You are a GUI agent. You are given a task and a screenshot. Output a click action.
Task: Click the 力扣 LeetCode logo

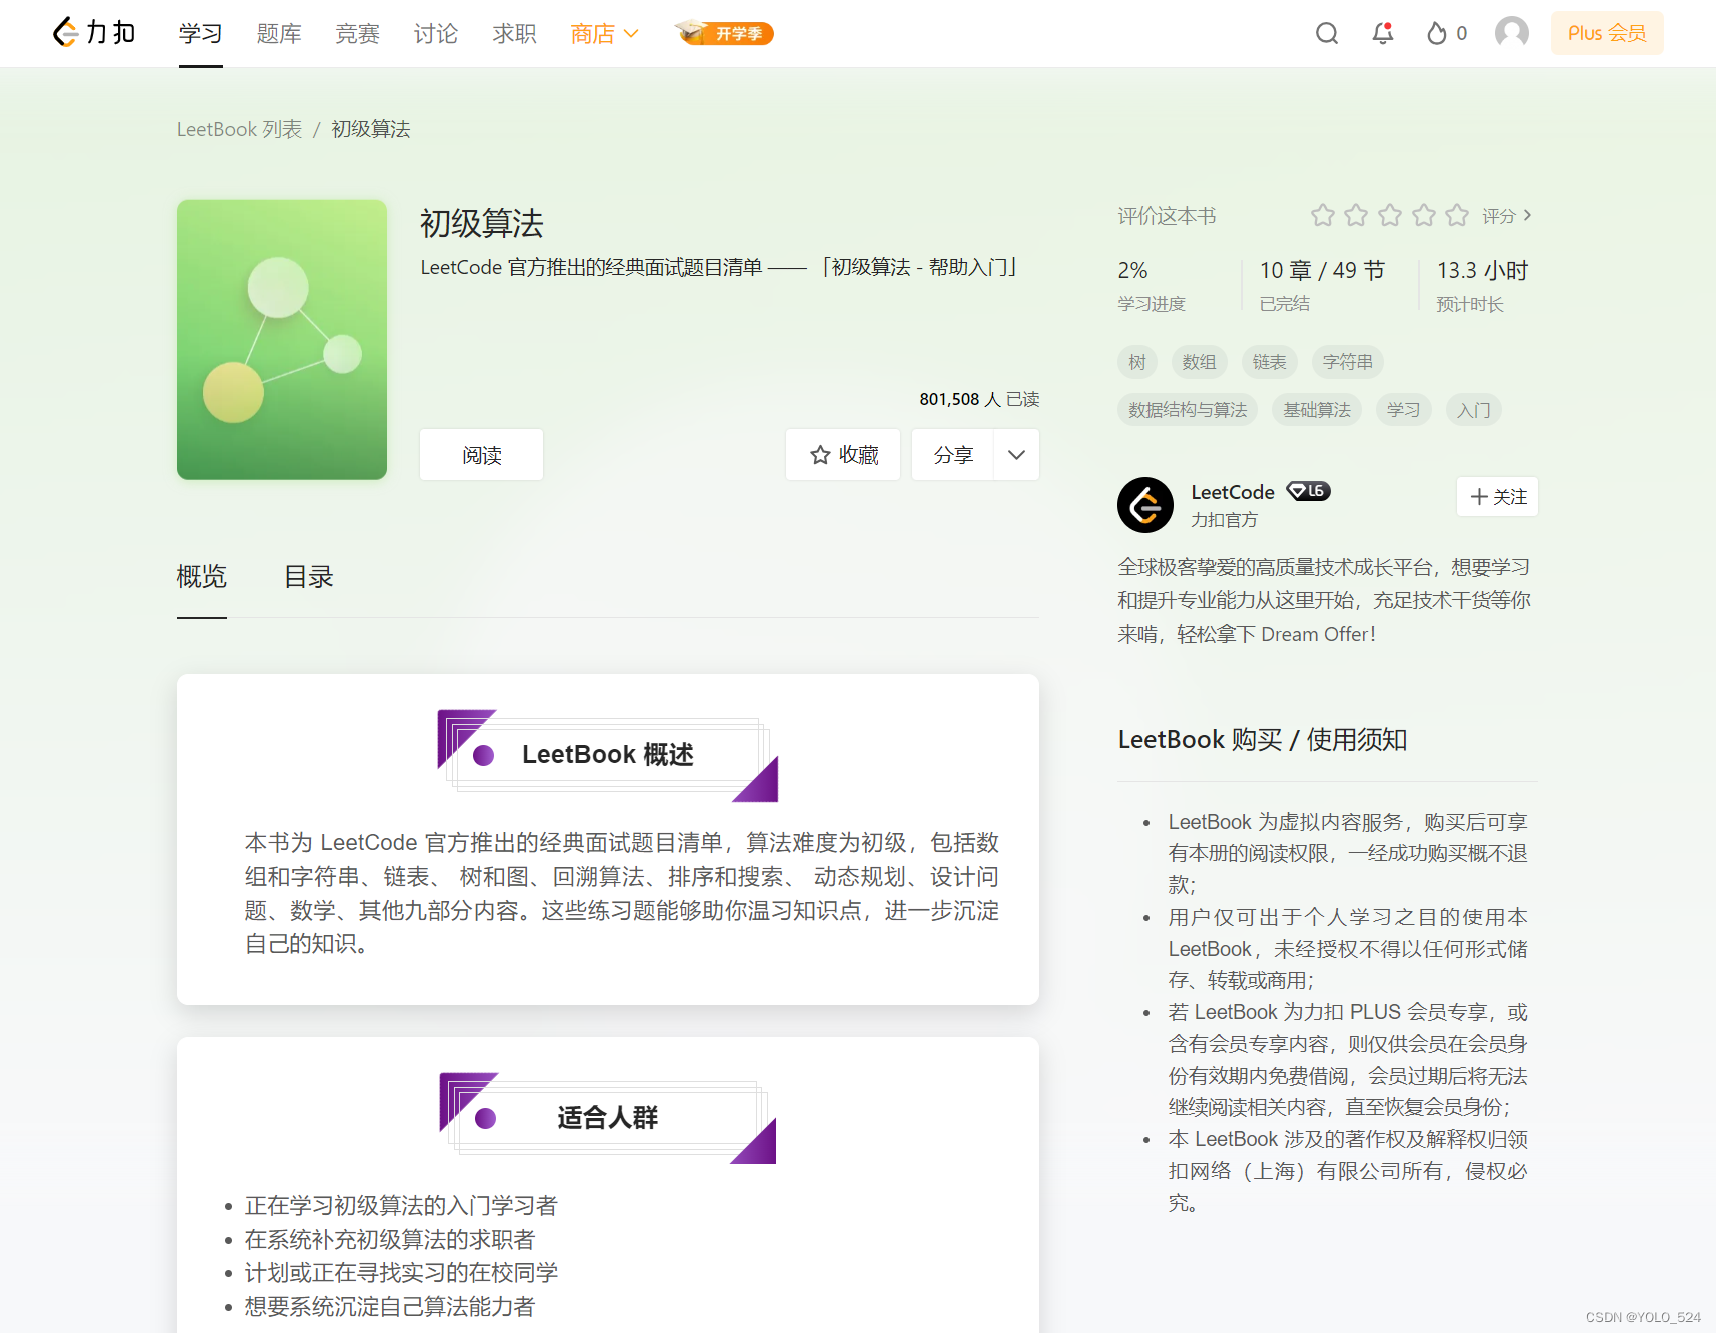pyautogui.click(x=93, y=32)
